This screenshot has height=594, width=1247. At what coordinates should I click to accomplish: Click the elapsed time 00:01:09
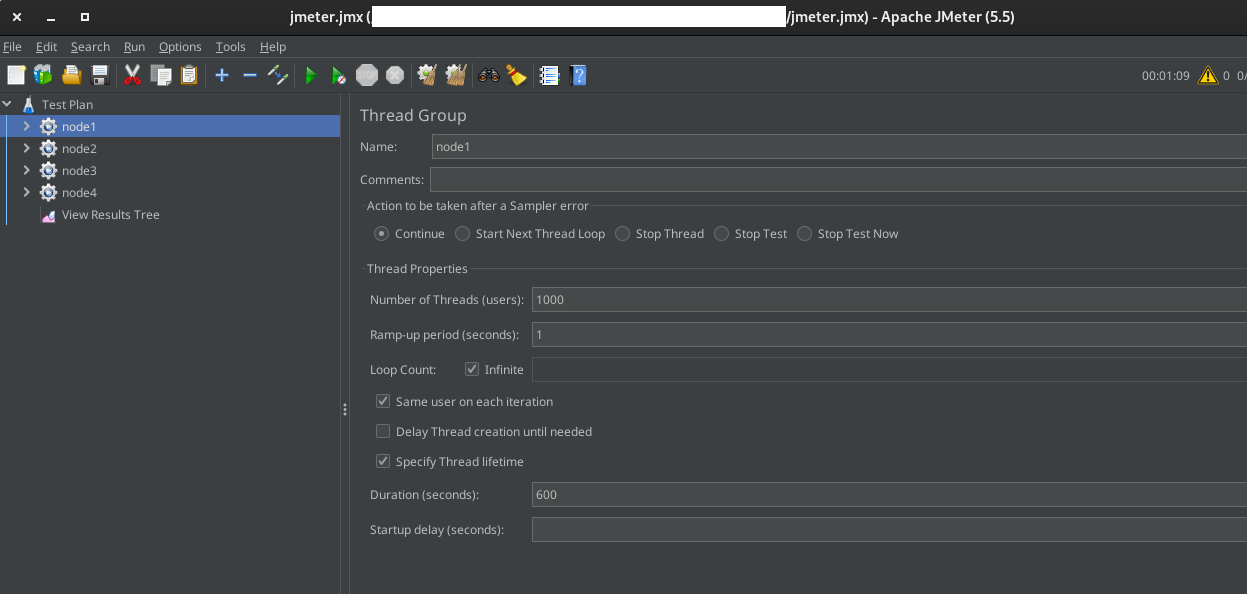coord(1166,76)
